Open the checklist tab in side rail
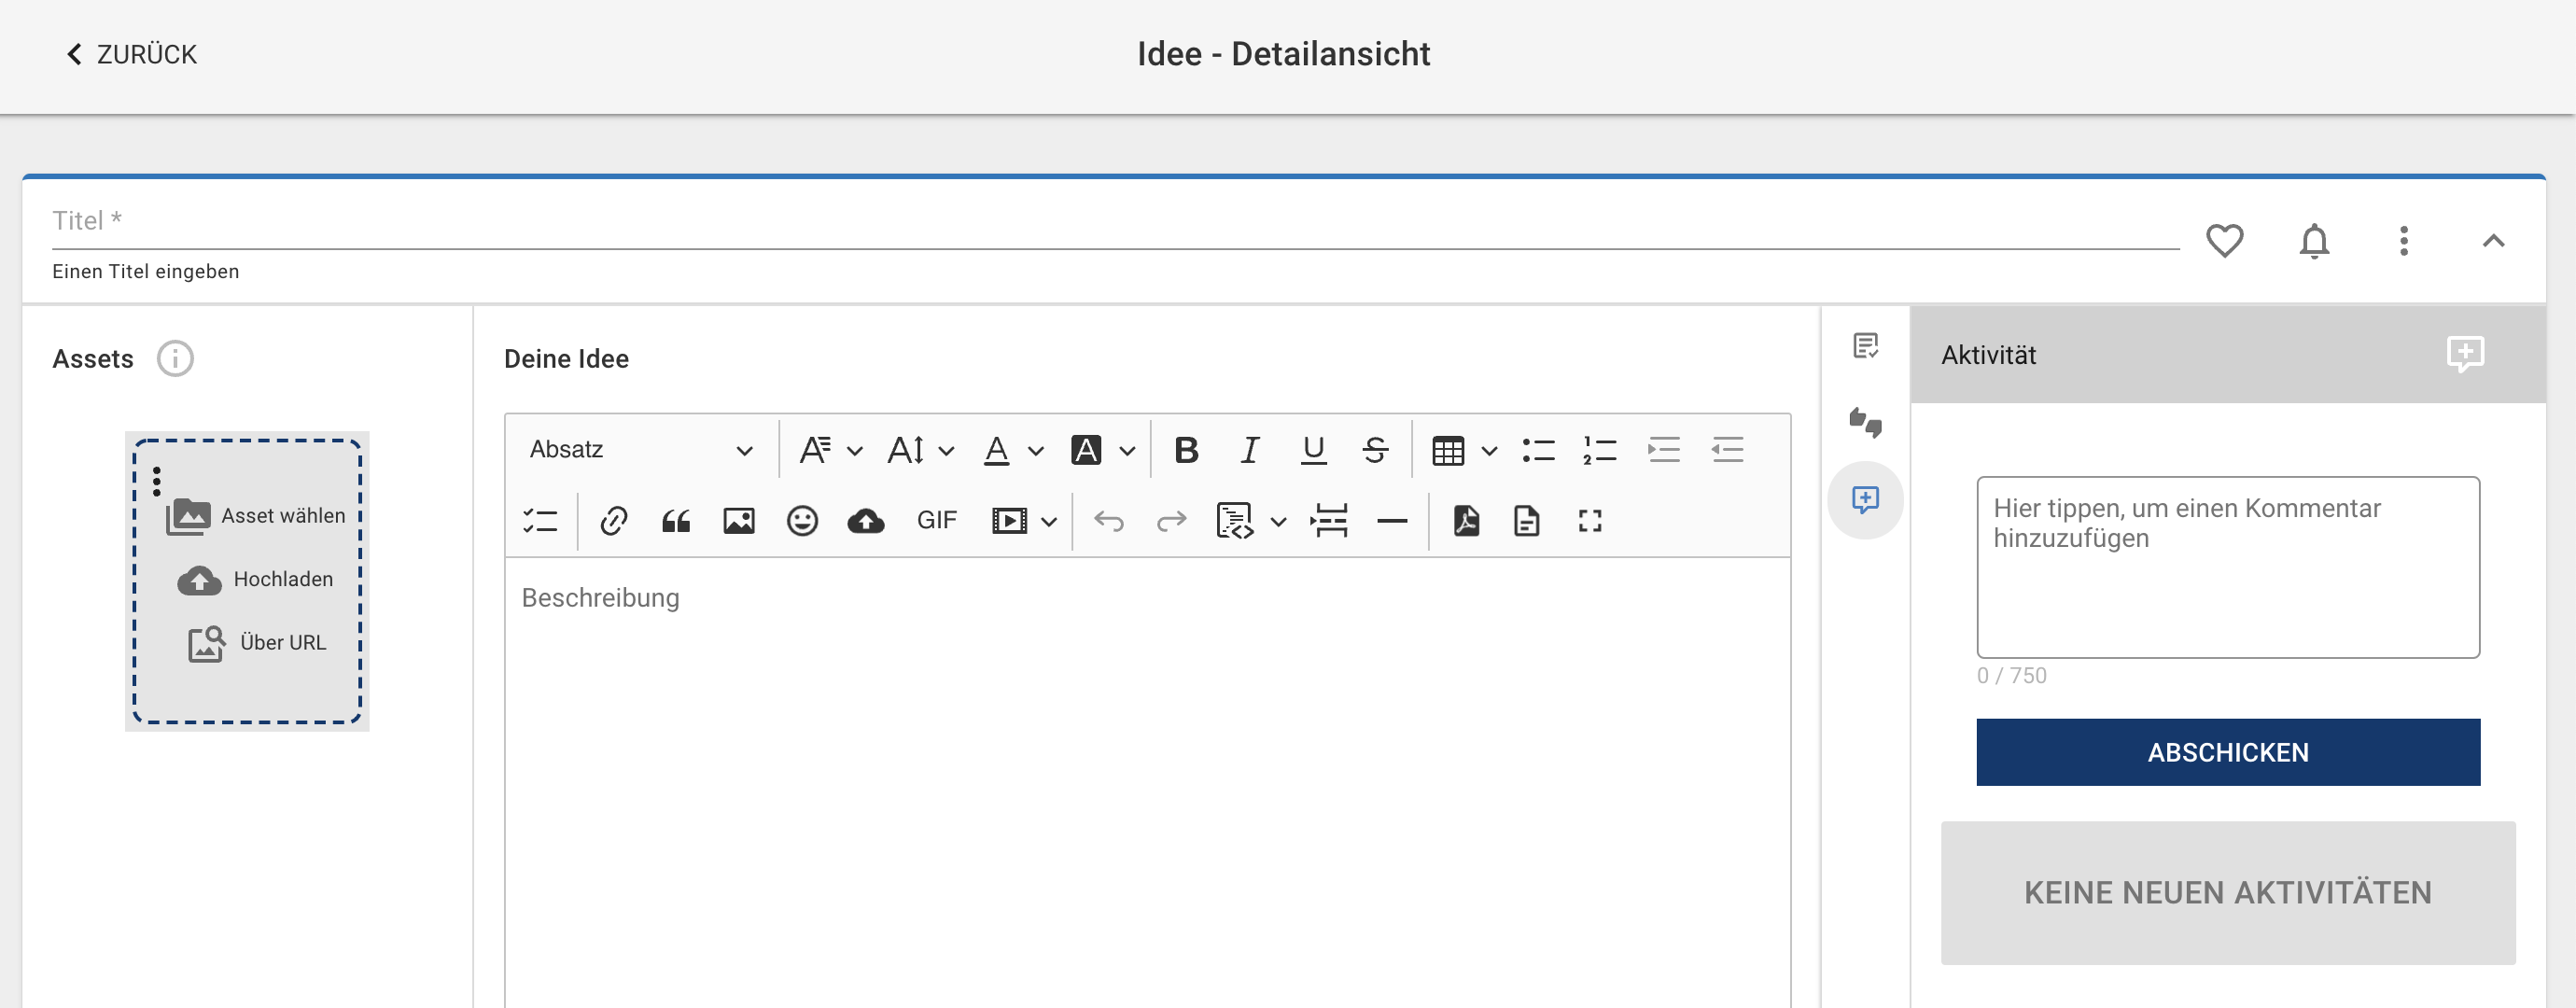 tap(1865, 346)
